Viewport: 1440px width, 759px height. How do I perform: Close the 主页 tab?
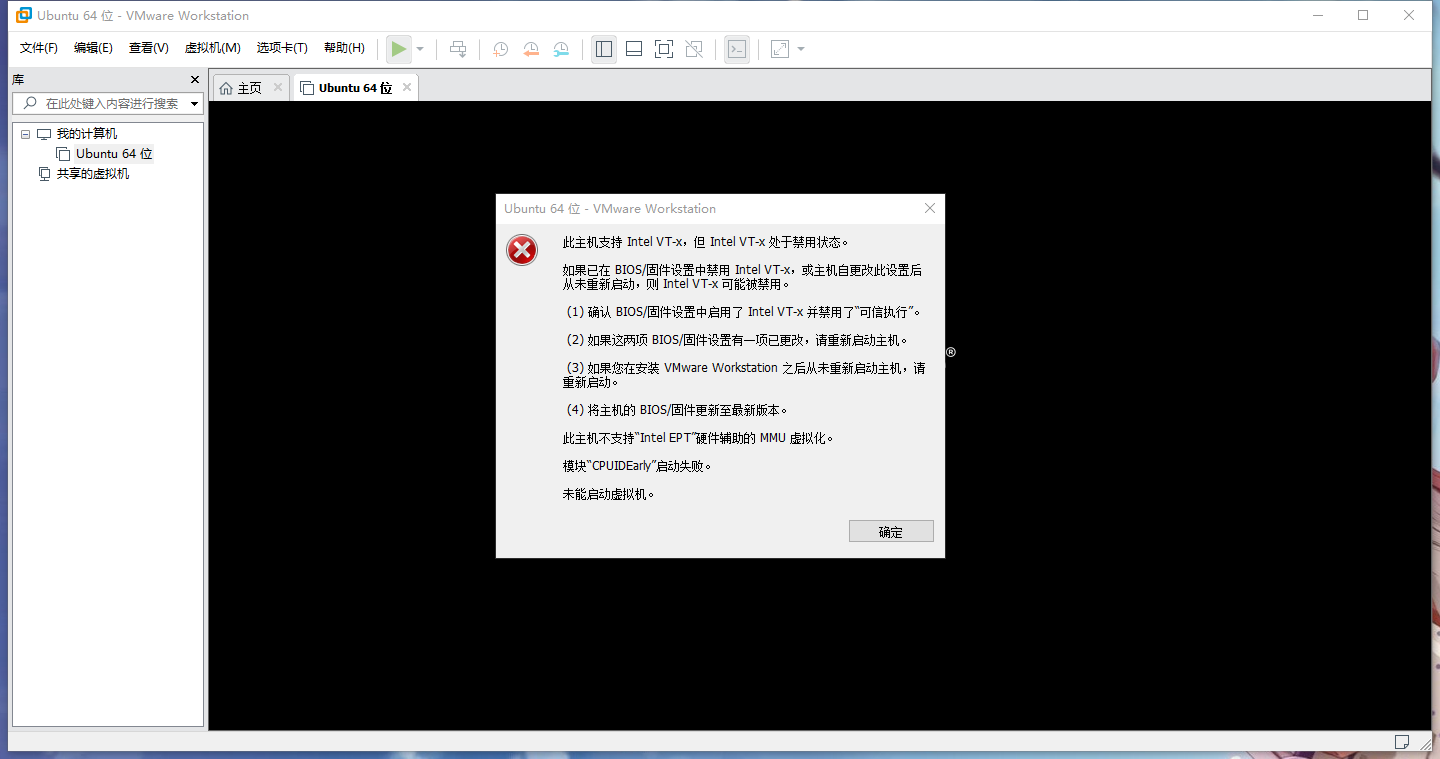[278, 87]
